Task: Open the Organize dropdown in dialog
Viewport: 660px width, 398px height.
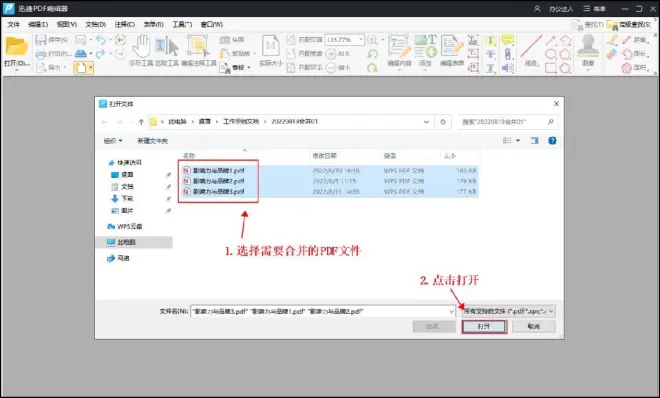Action: pyautogui.click(x=113, y=141)
